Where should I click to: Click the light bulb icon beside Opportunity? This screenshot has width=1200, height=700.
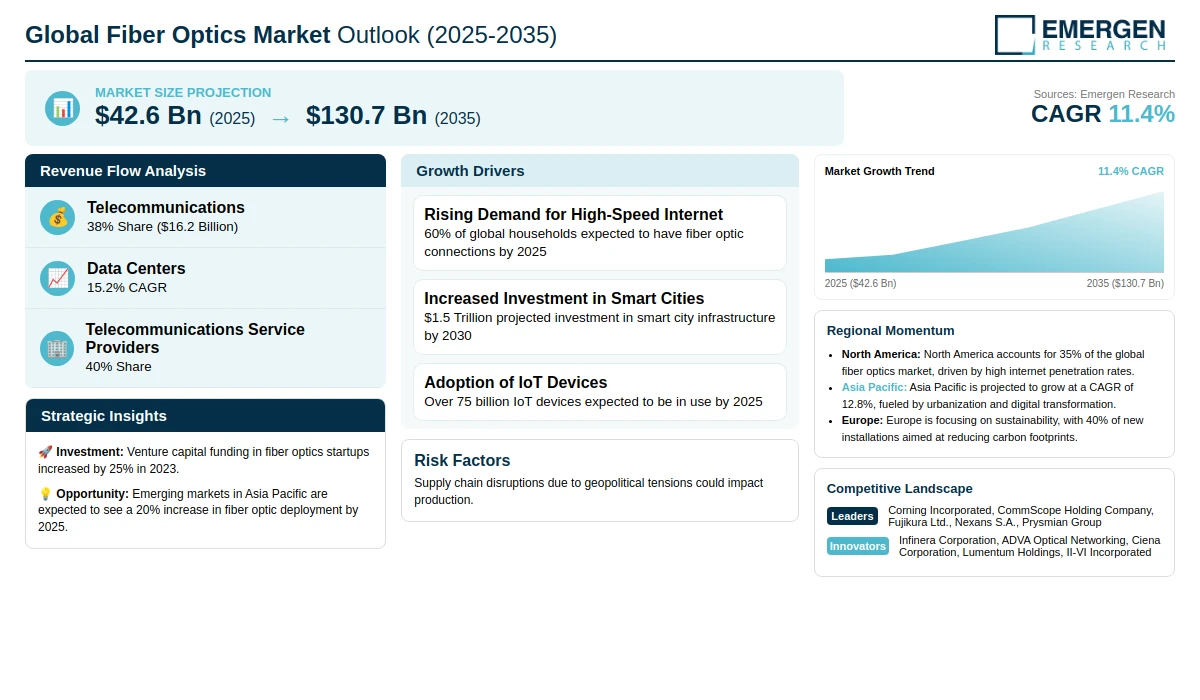click(x=45, y=494)
